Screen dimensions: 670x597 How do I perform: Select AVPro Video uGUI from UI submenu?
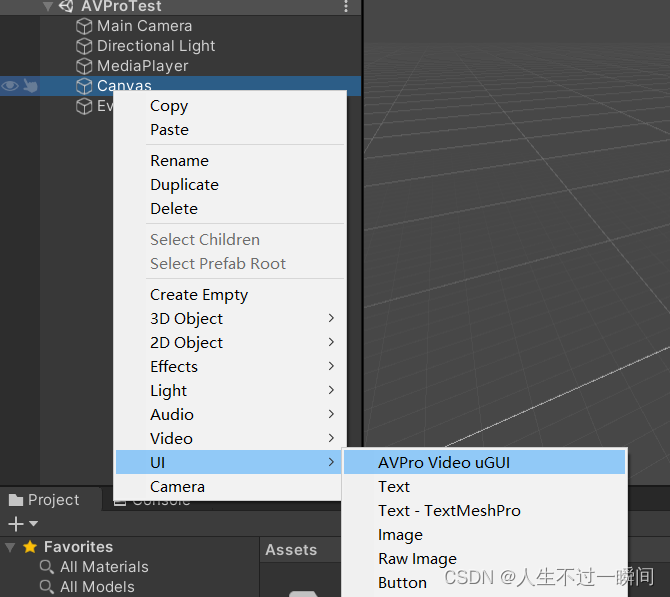[485, 462]
